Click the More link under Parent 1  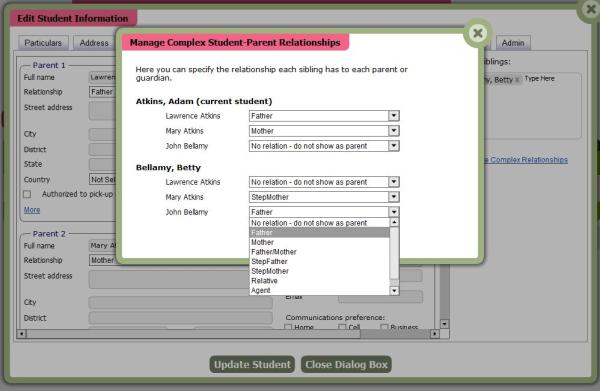tap(32, 210)
